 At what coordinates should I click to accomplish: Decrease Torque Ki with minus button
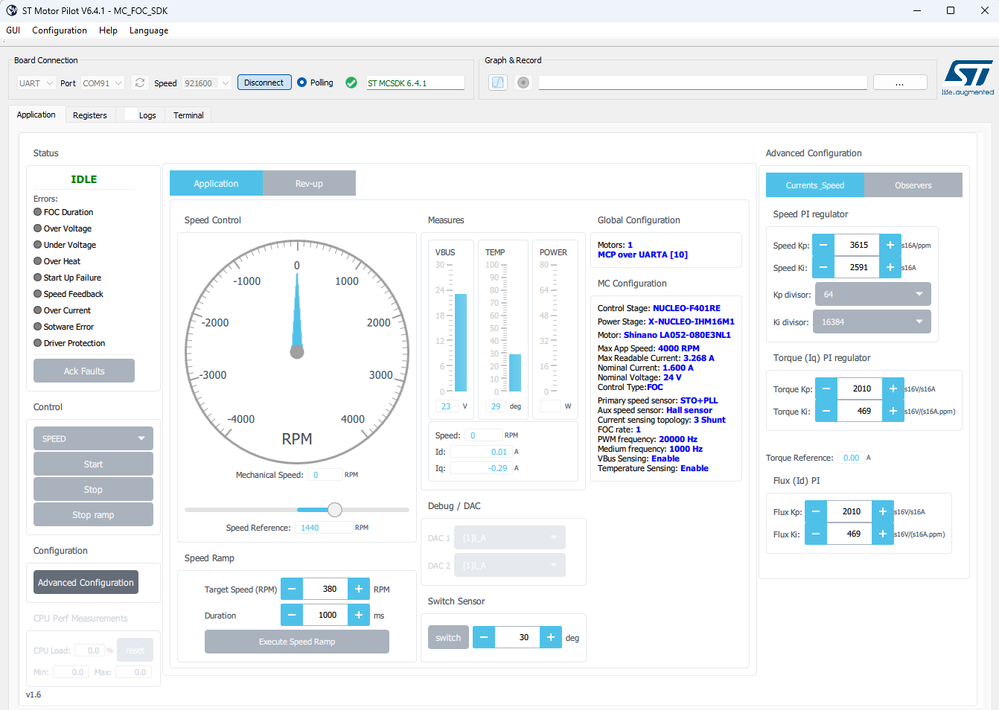pyautogui.click(x=827, y=409)
